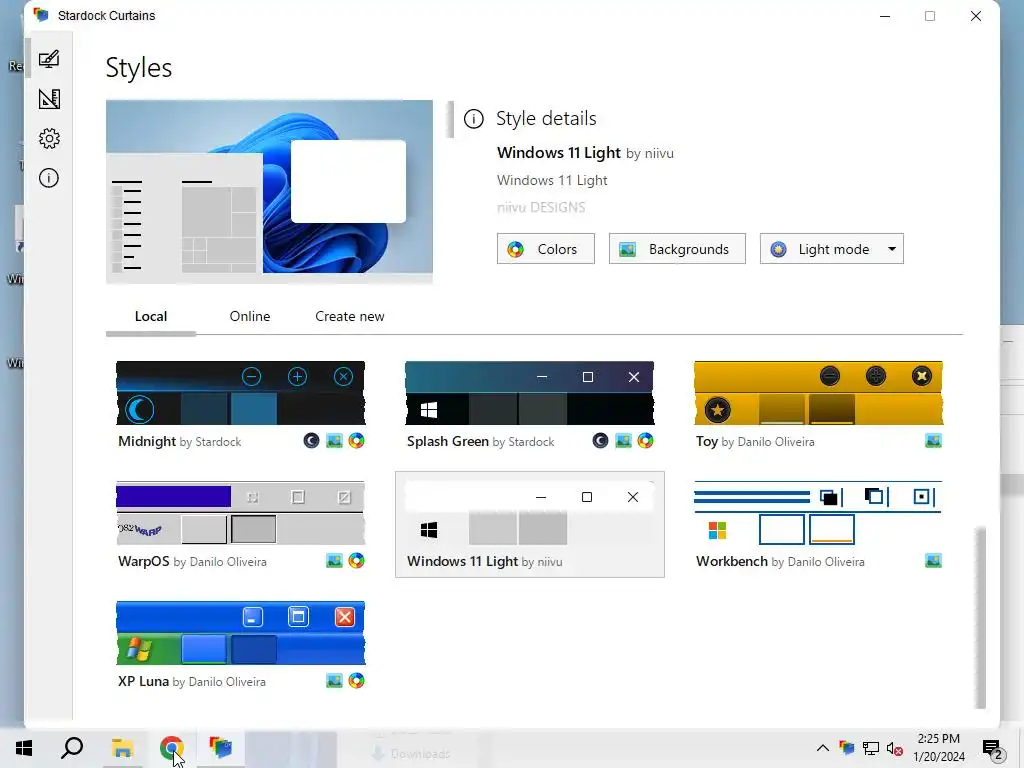The width and height of the screenshot is (1024, 768).
Task: Click the muted volume tray icon
Action: pyautogui.click(x=895, y=748)
